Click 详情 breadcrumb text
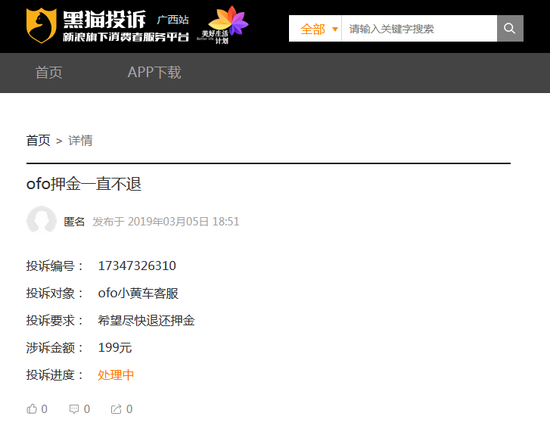 click(80, 141)
